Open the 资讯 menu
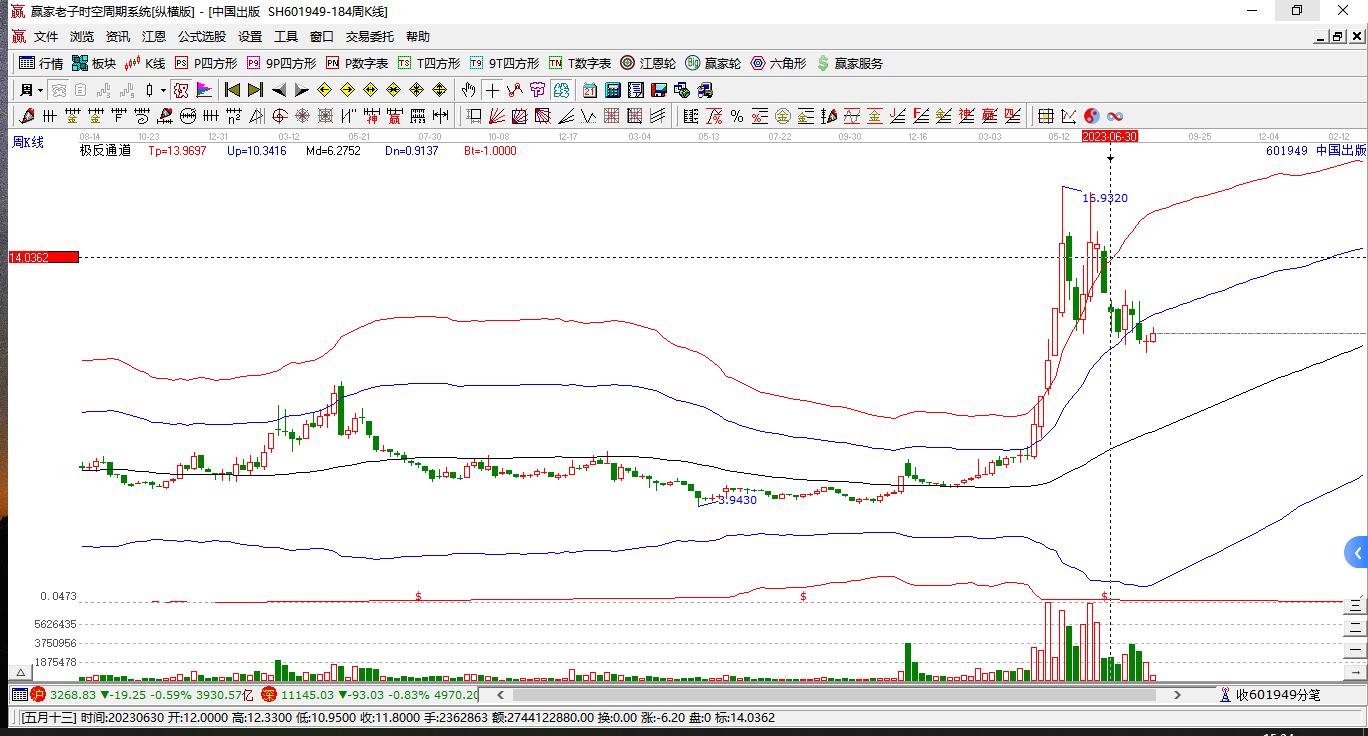1368x736 pixels. [x=118, y=37]
